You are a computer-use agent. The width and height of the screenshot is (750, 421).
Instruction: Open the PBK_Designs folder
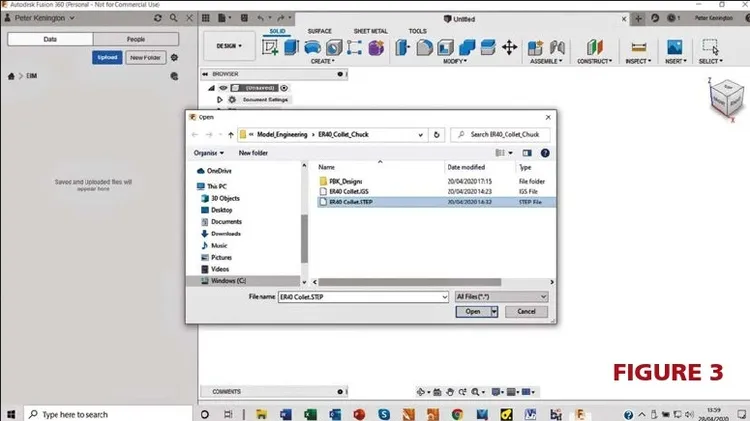(x=345, y=181)
